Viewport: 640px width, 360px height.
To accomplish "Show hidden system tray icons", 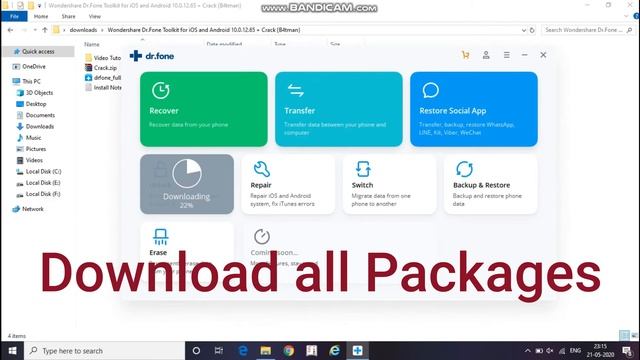I will [x=528, y=351].
